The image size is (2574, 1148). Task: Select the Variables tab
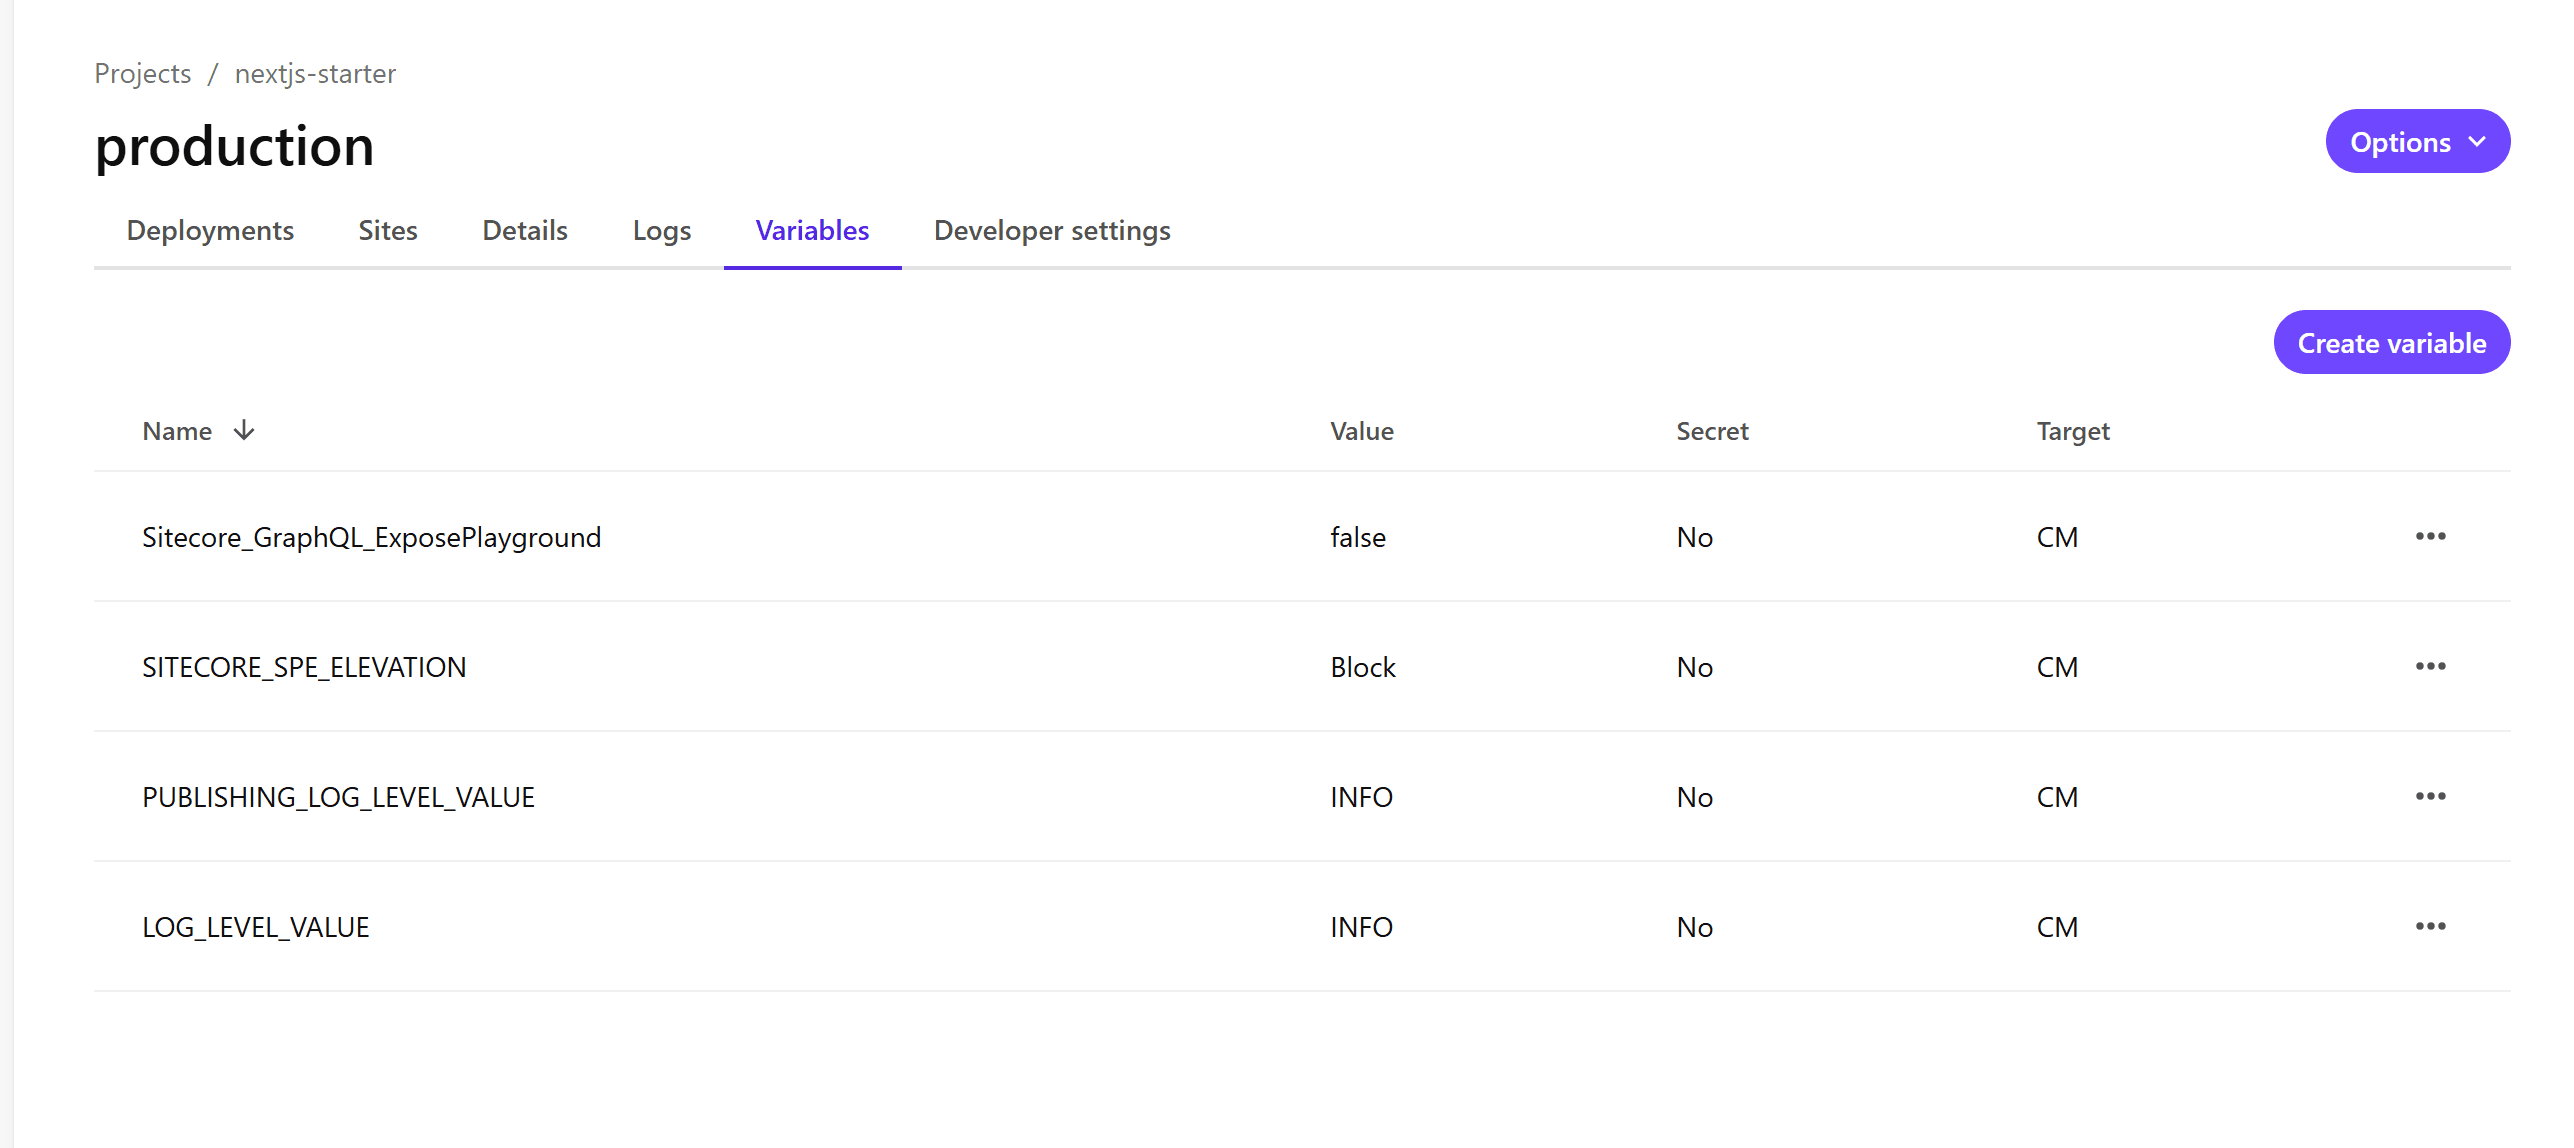click(812, 231)
